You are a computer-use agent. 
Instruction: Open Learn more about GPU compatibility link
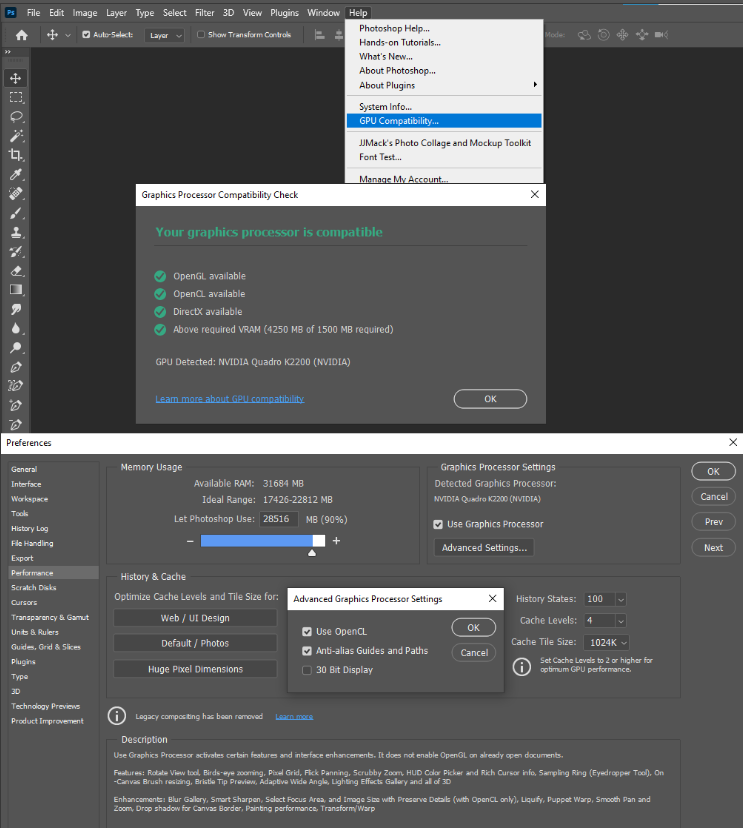pos(230,399)
